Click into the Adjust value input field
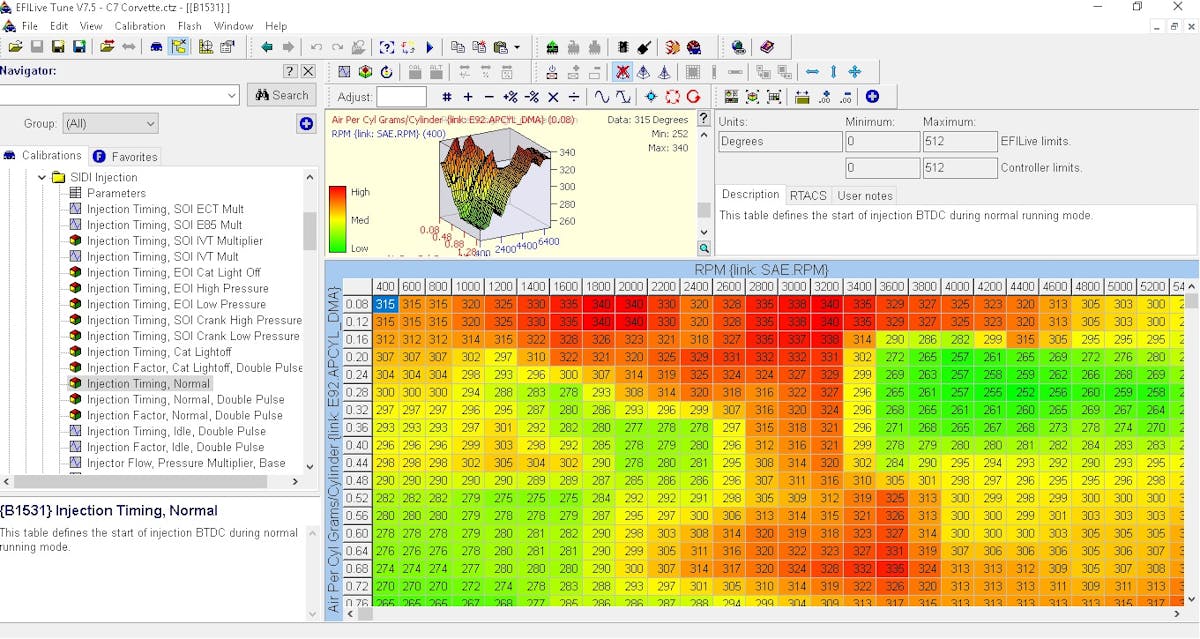 tap(401, 97)
